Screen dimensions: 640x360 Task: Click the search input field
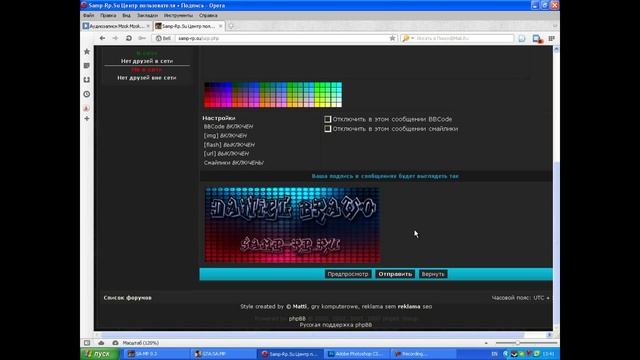click(464, 38)
